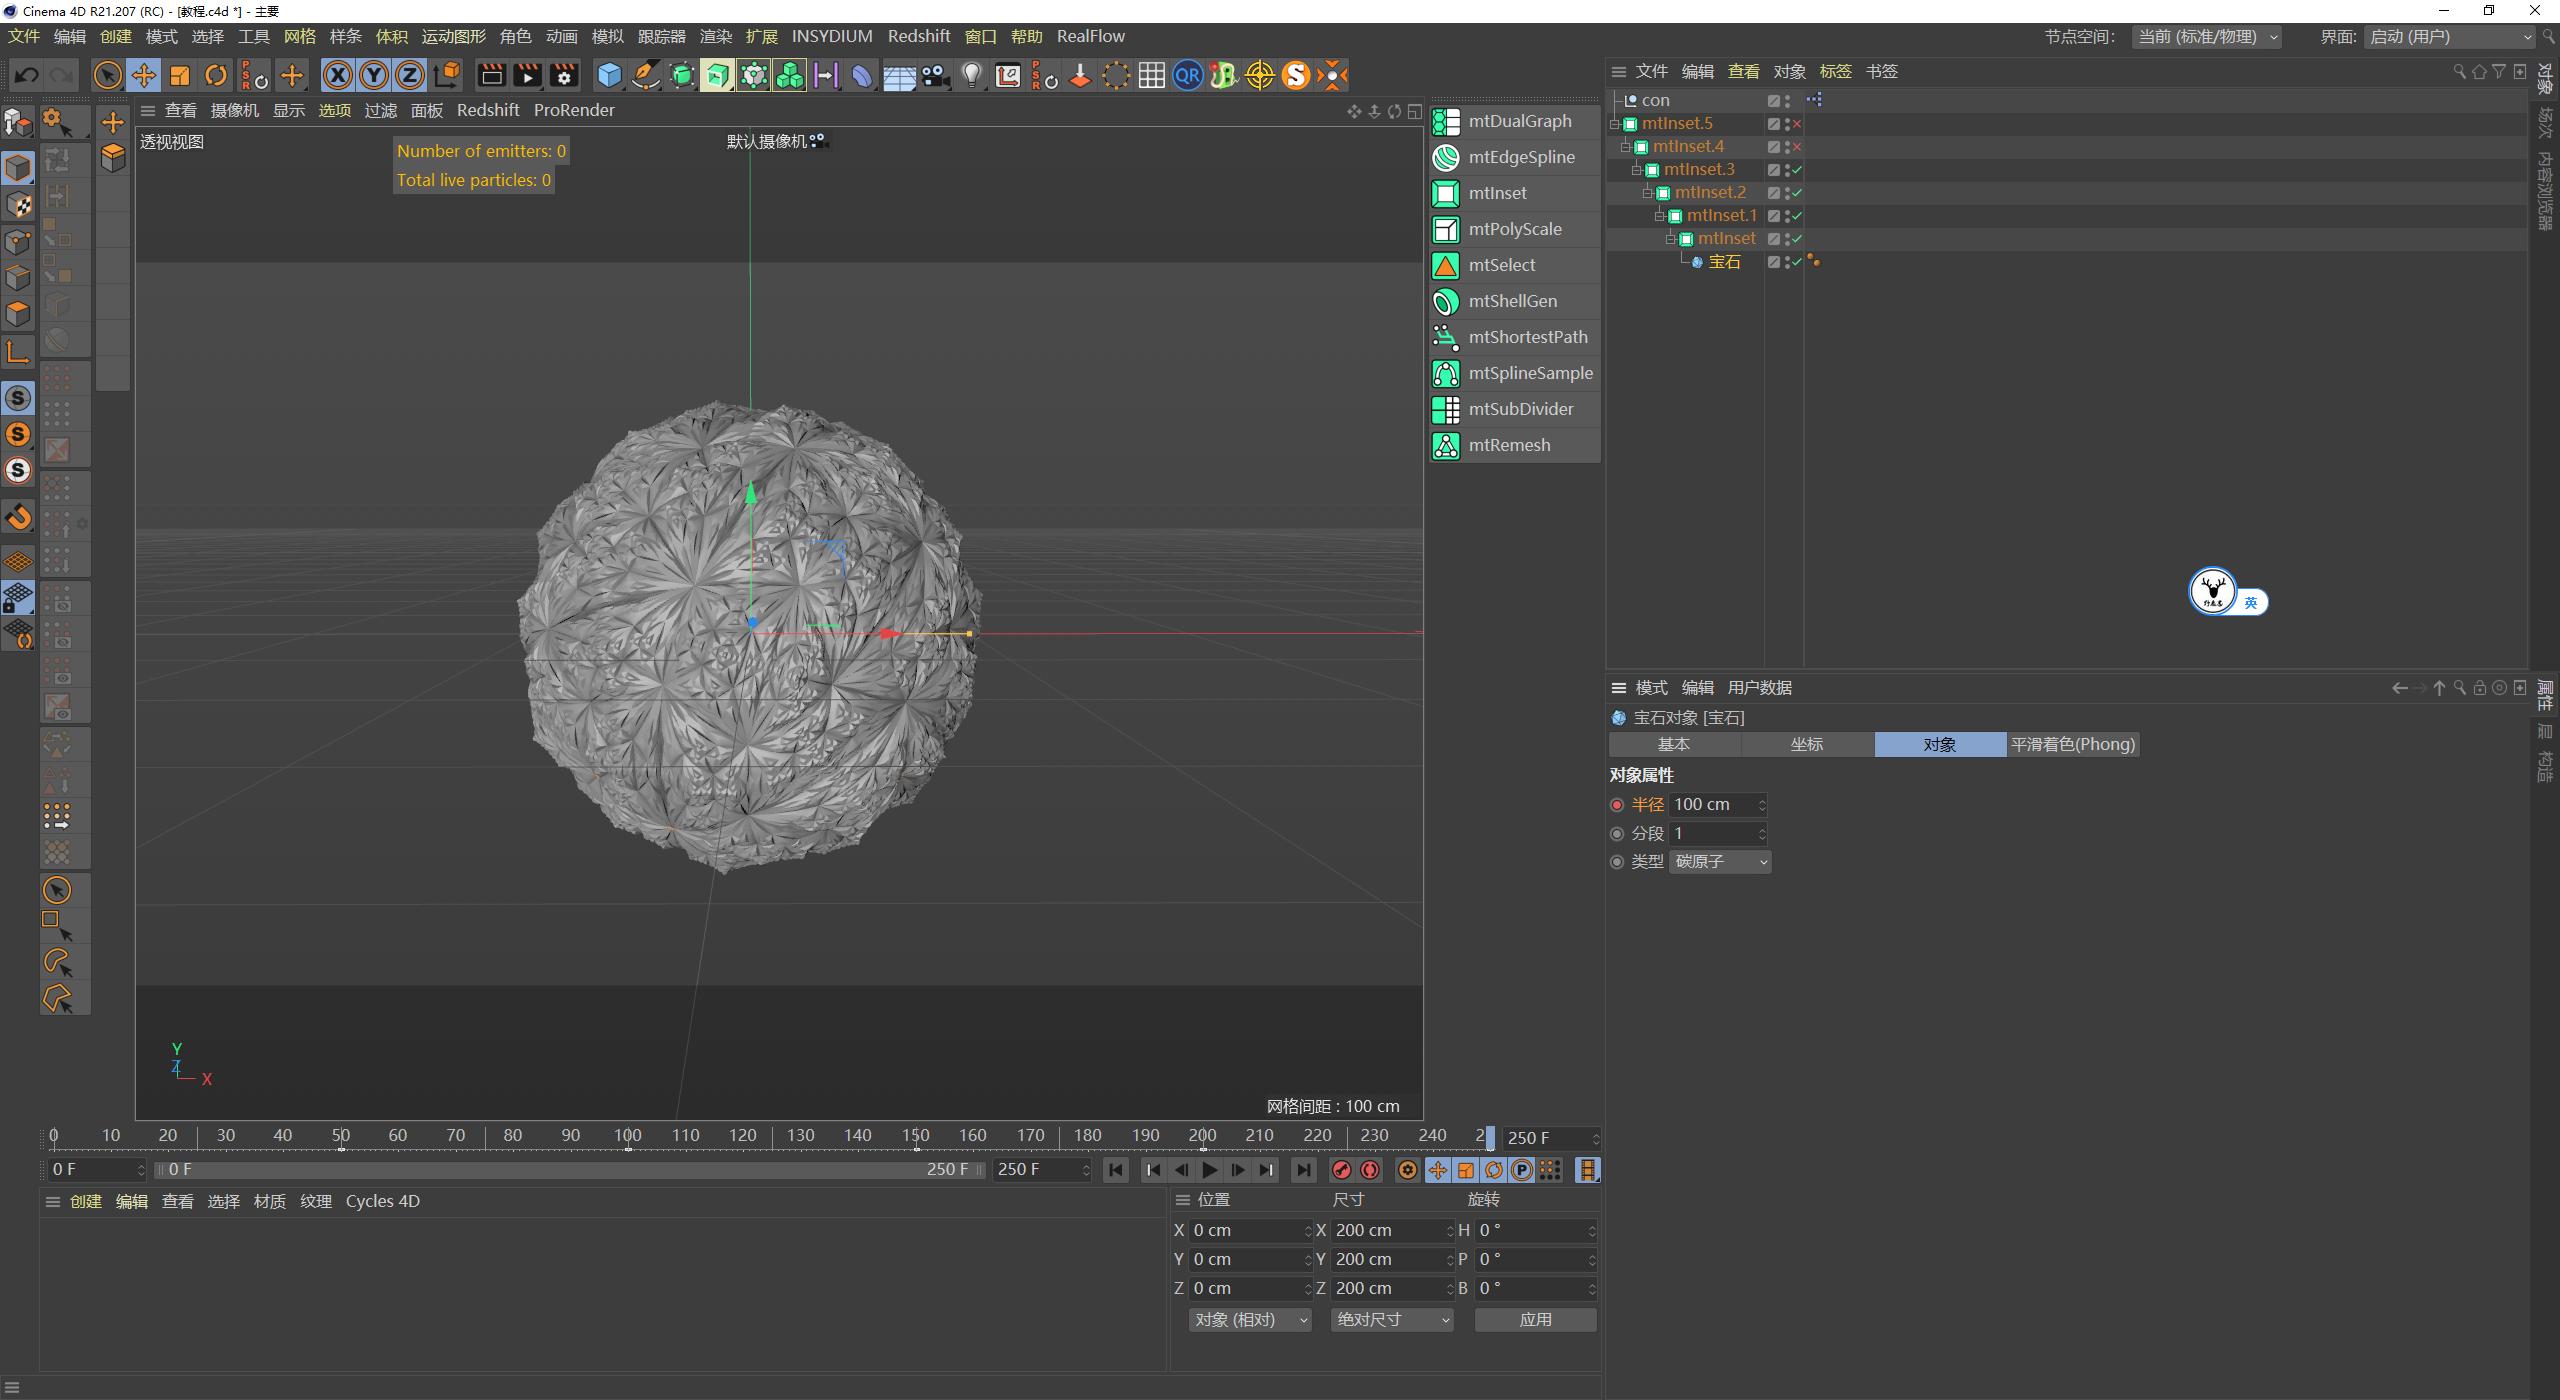Select the Spline Pen icon in the toolbar

tap(645, 75)
